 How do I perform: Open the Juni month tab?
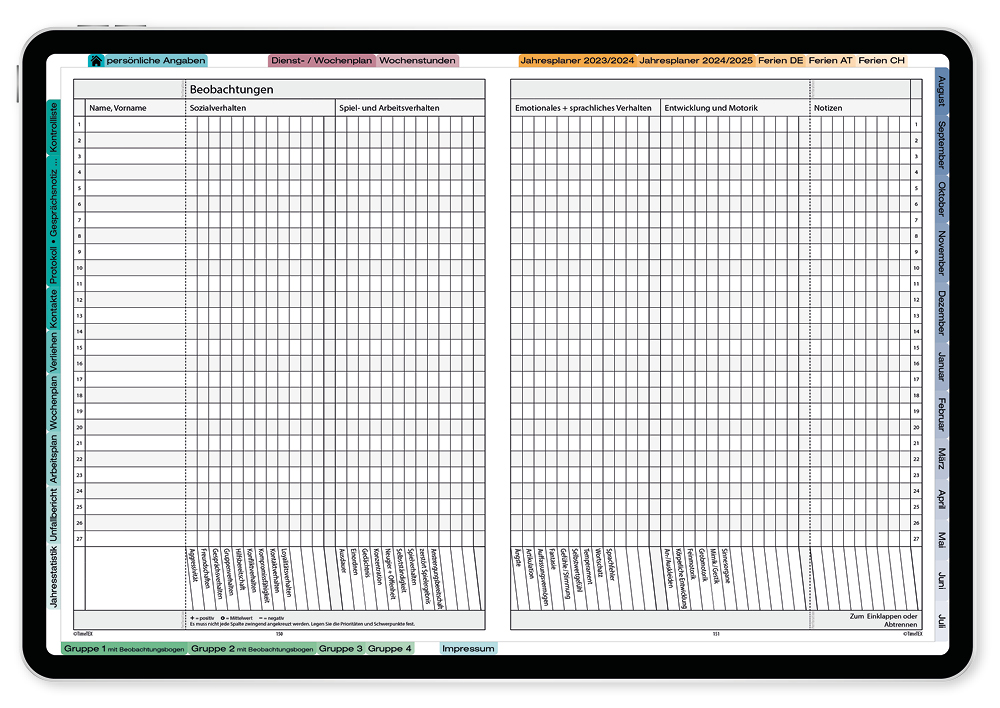941,580
